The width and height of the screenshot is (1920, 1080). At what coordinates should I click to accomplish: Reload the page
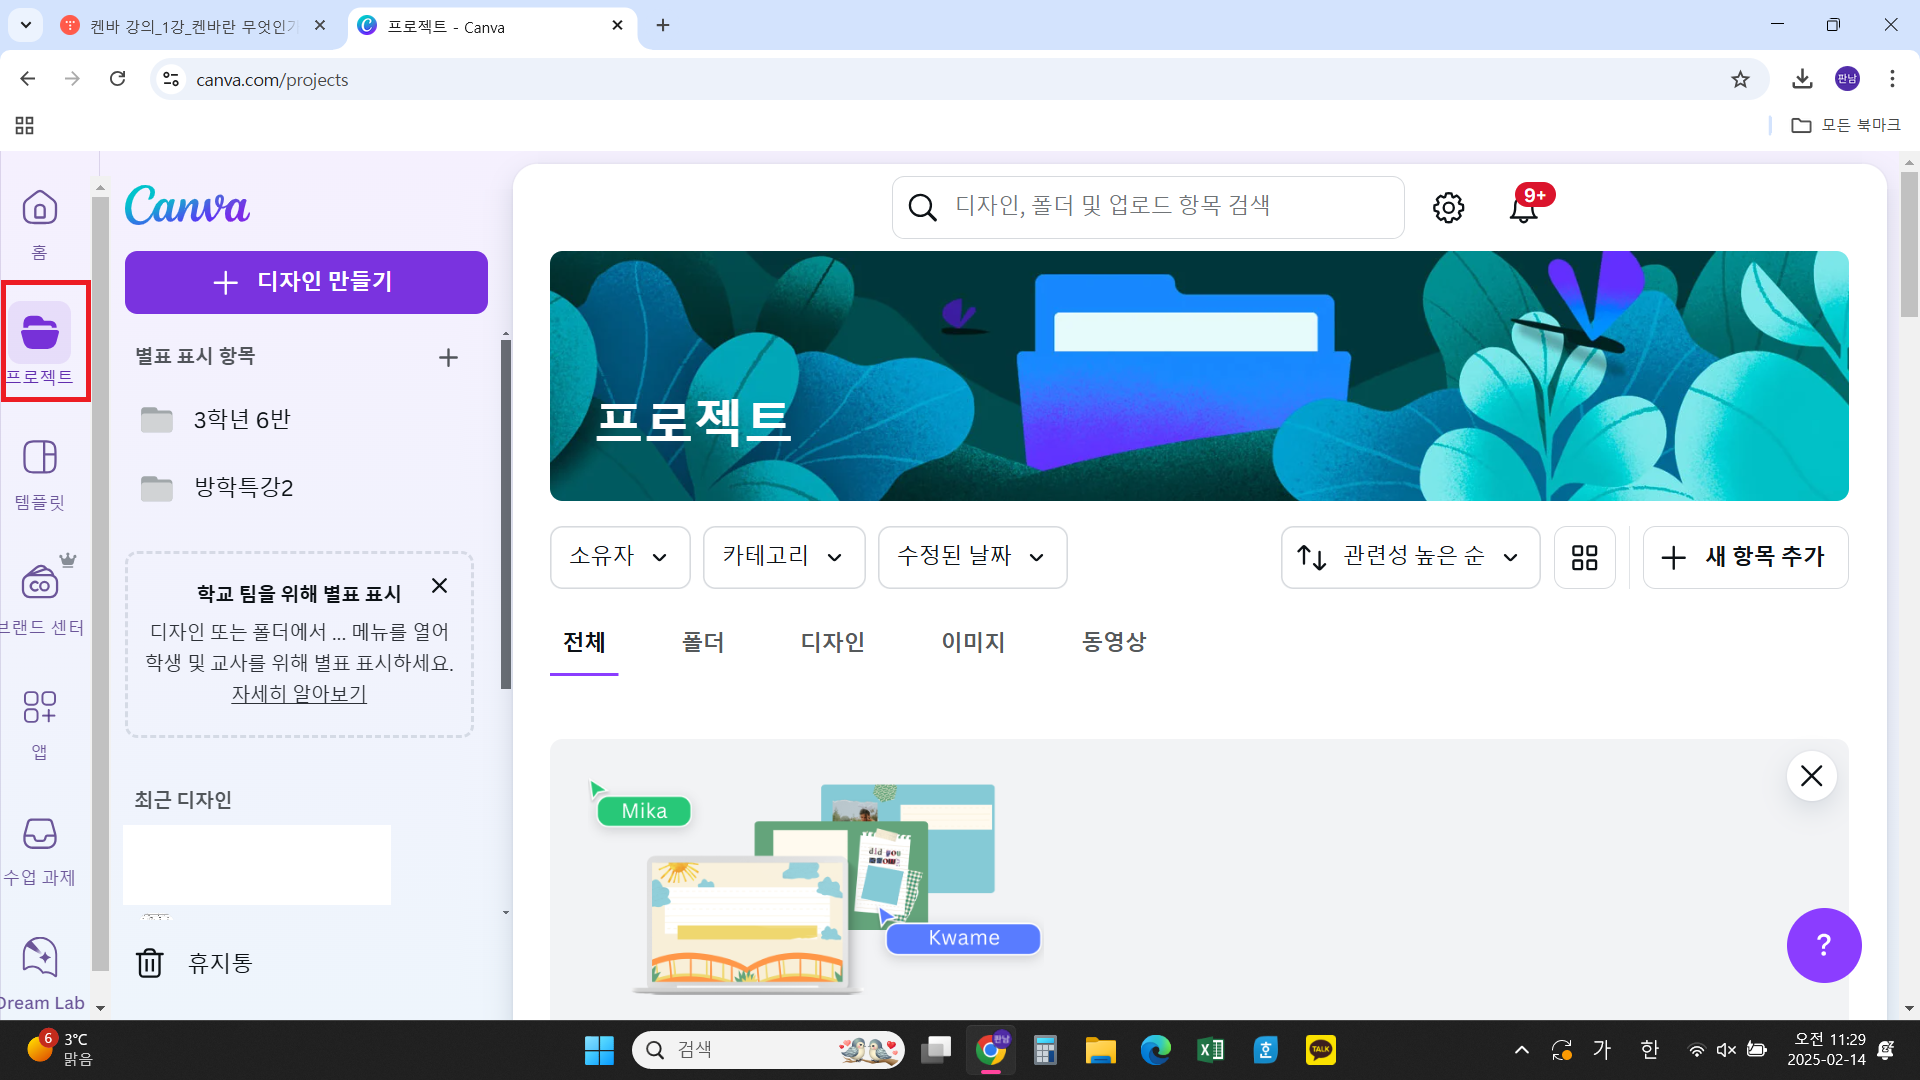tap(117, 79)
